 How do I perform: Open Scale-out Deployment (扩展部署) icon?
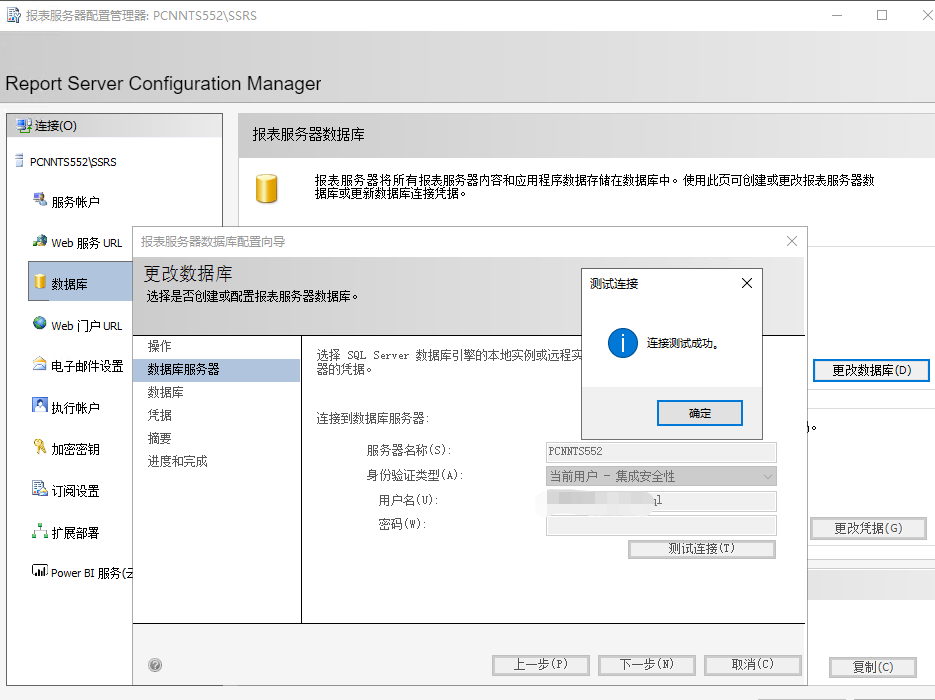tap(40, 531)
